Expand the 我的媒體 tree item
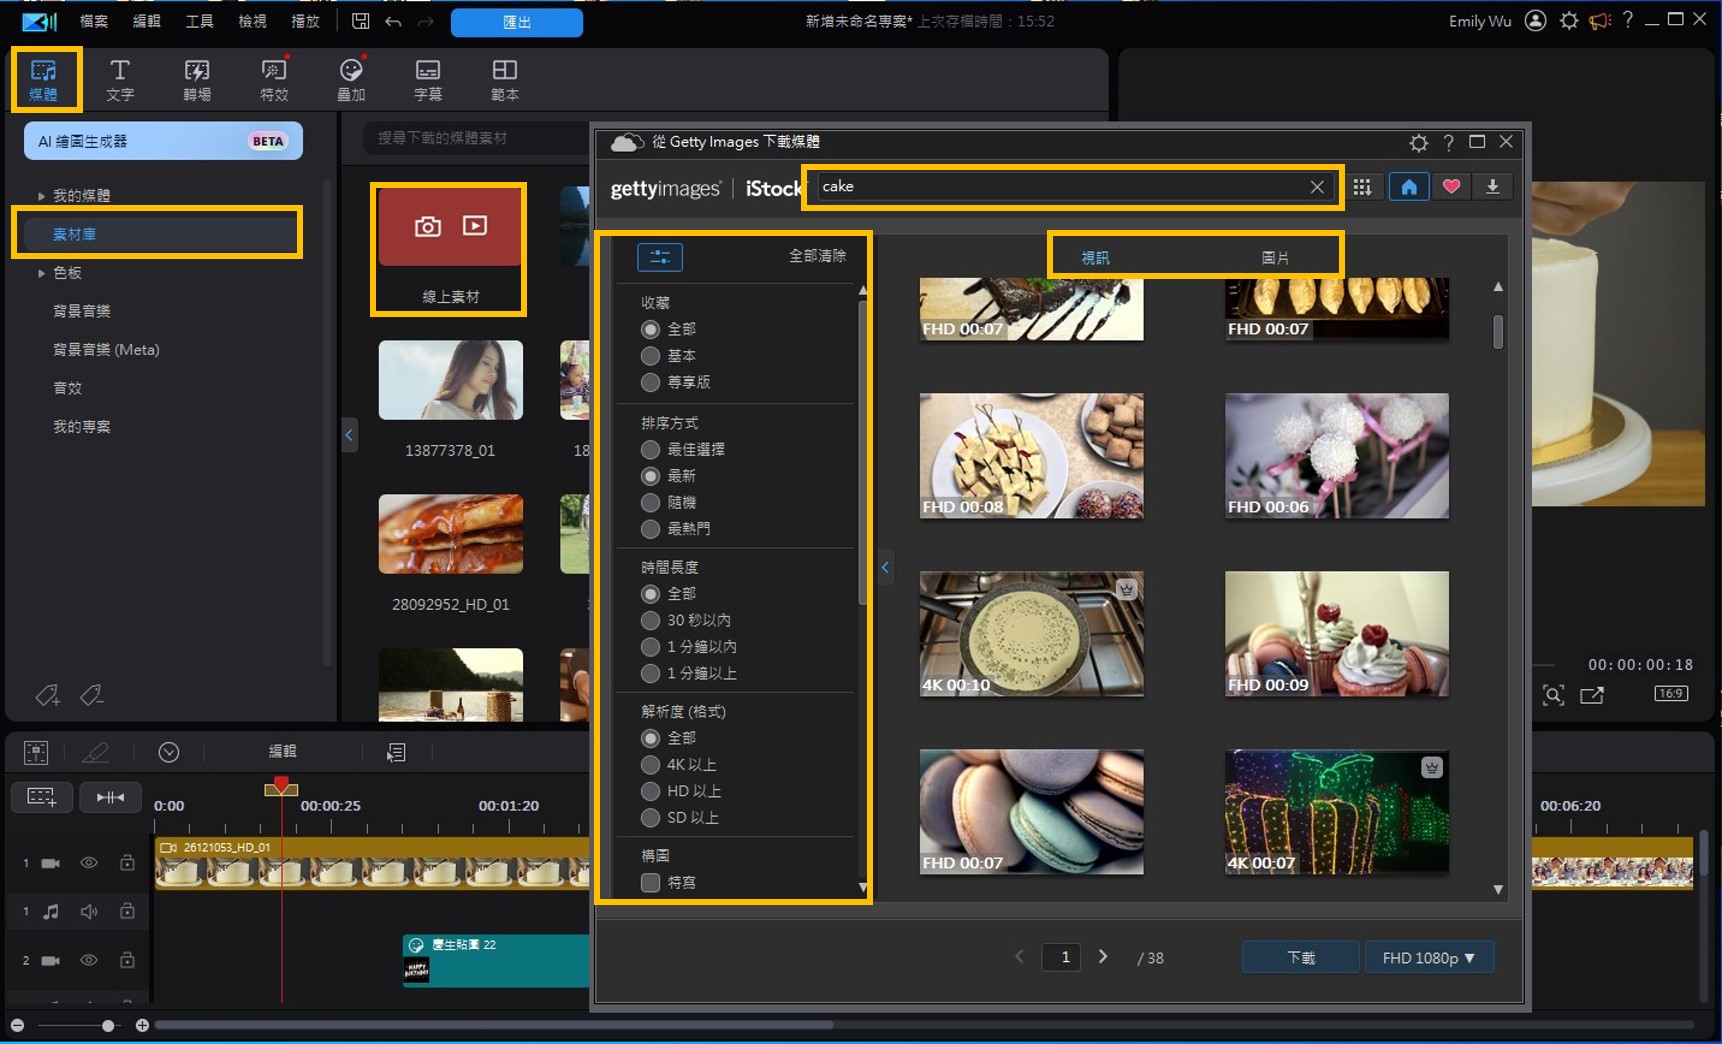 tap(41, 196)
